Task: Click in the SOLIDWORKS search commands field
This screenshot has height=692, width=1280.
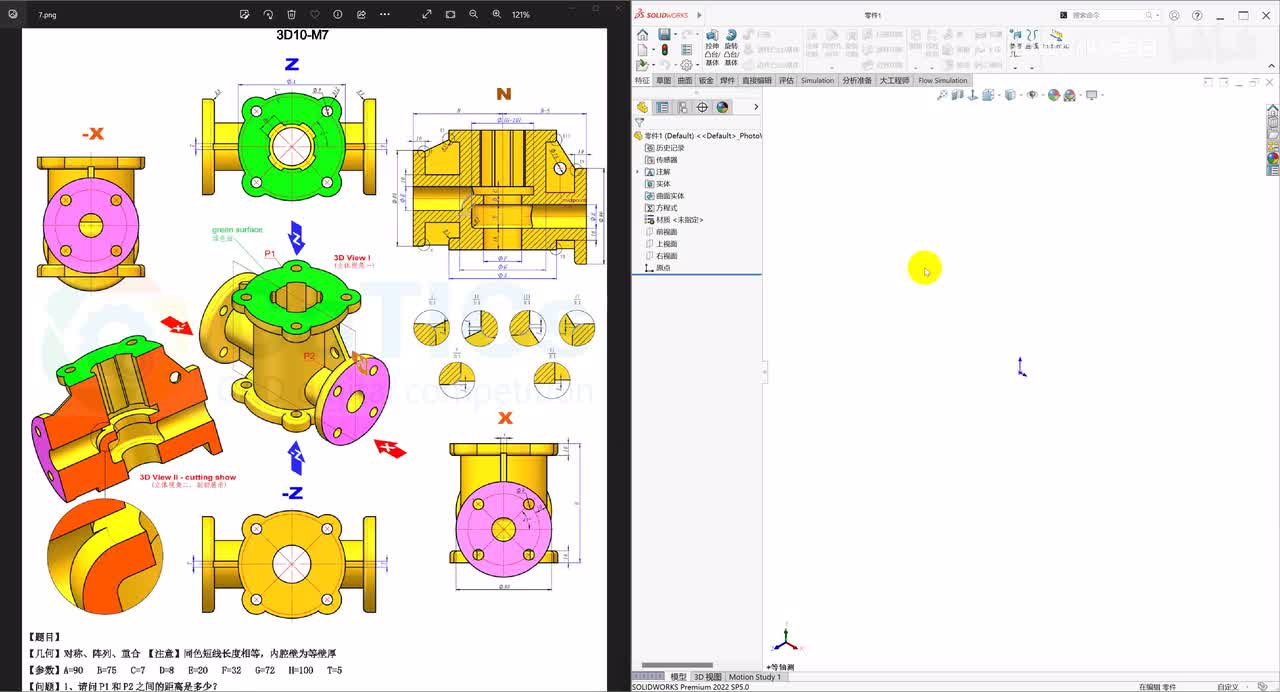Action: (x=1108, y=15)
